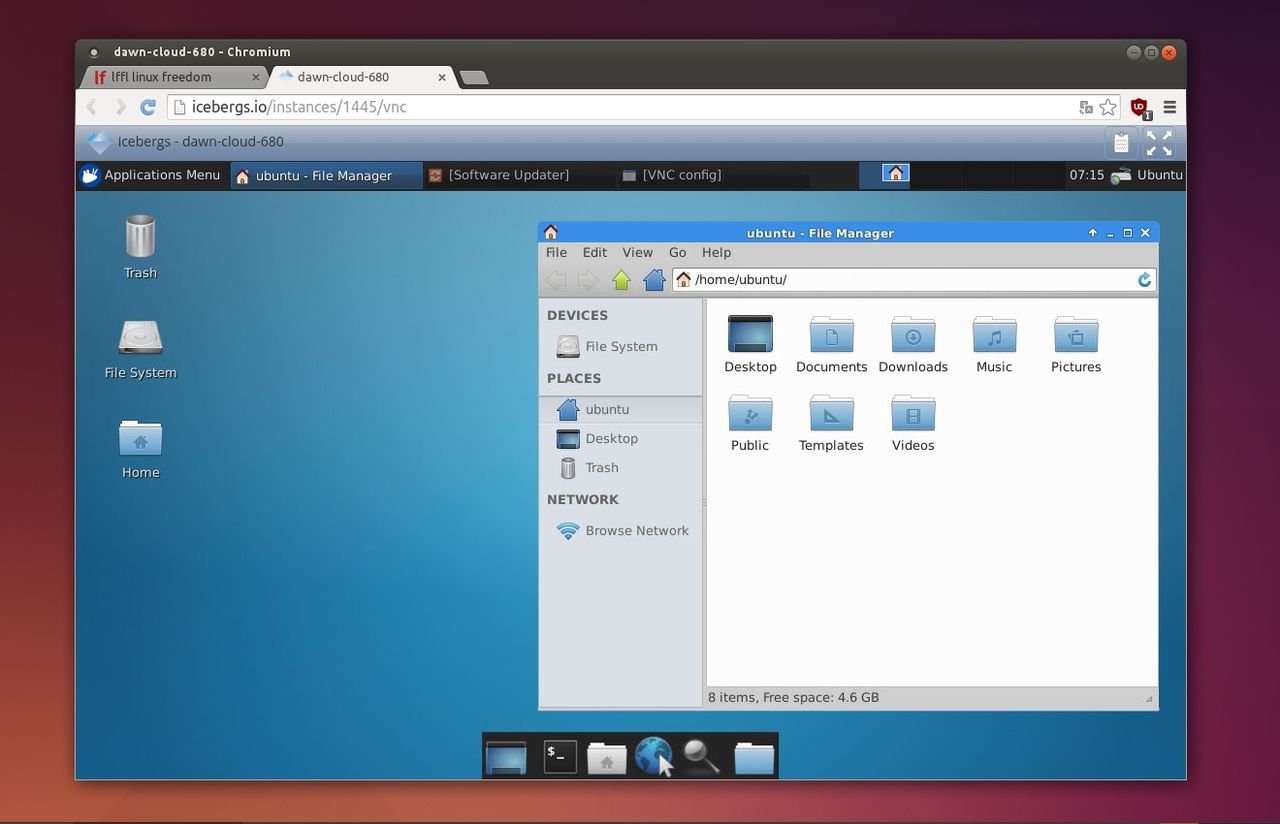Click the Home icon in File Manager toolbar
Screen dimensions: 1280x824
[x=654, y=280]
